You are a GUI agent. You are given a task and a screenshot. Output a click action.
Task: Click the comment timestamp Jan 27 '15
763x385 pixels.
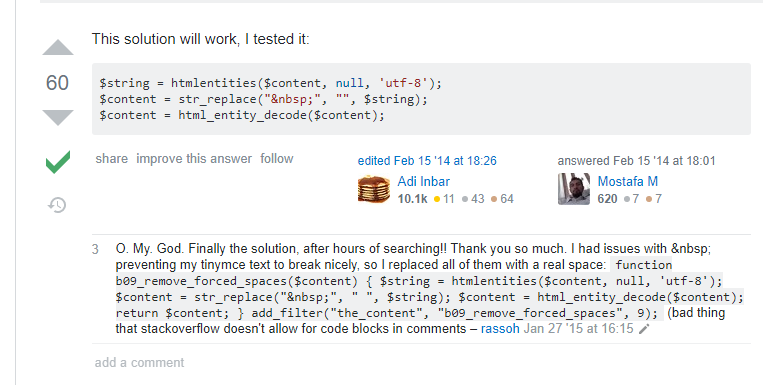tap(579, 329)
